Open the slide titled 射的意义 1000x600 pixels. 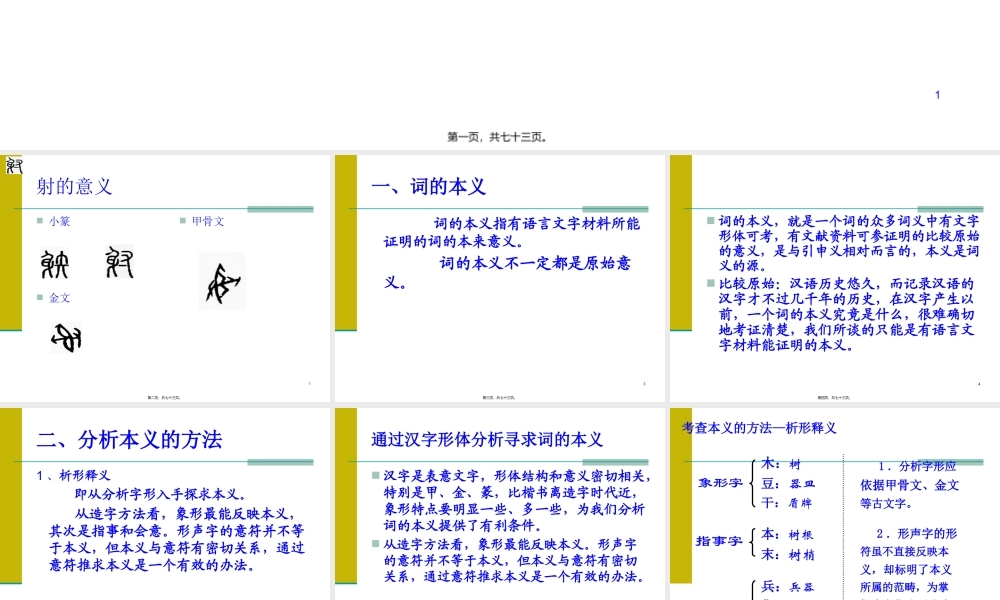coord(165,279)
